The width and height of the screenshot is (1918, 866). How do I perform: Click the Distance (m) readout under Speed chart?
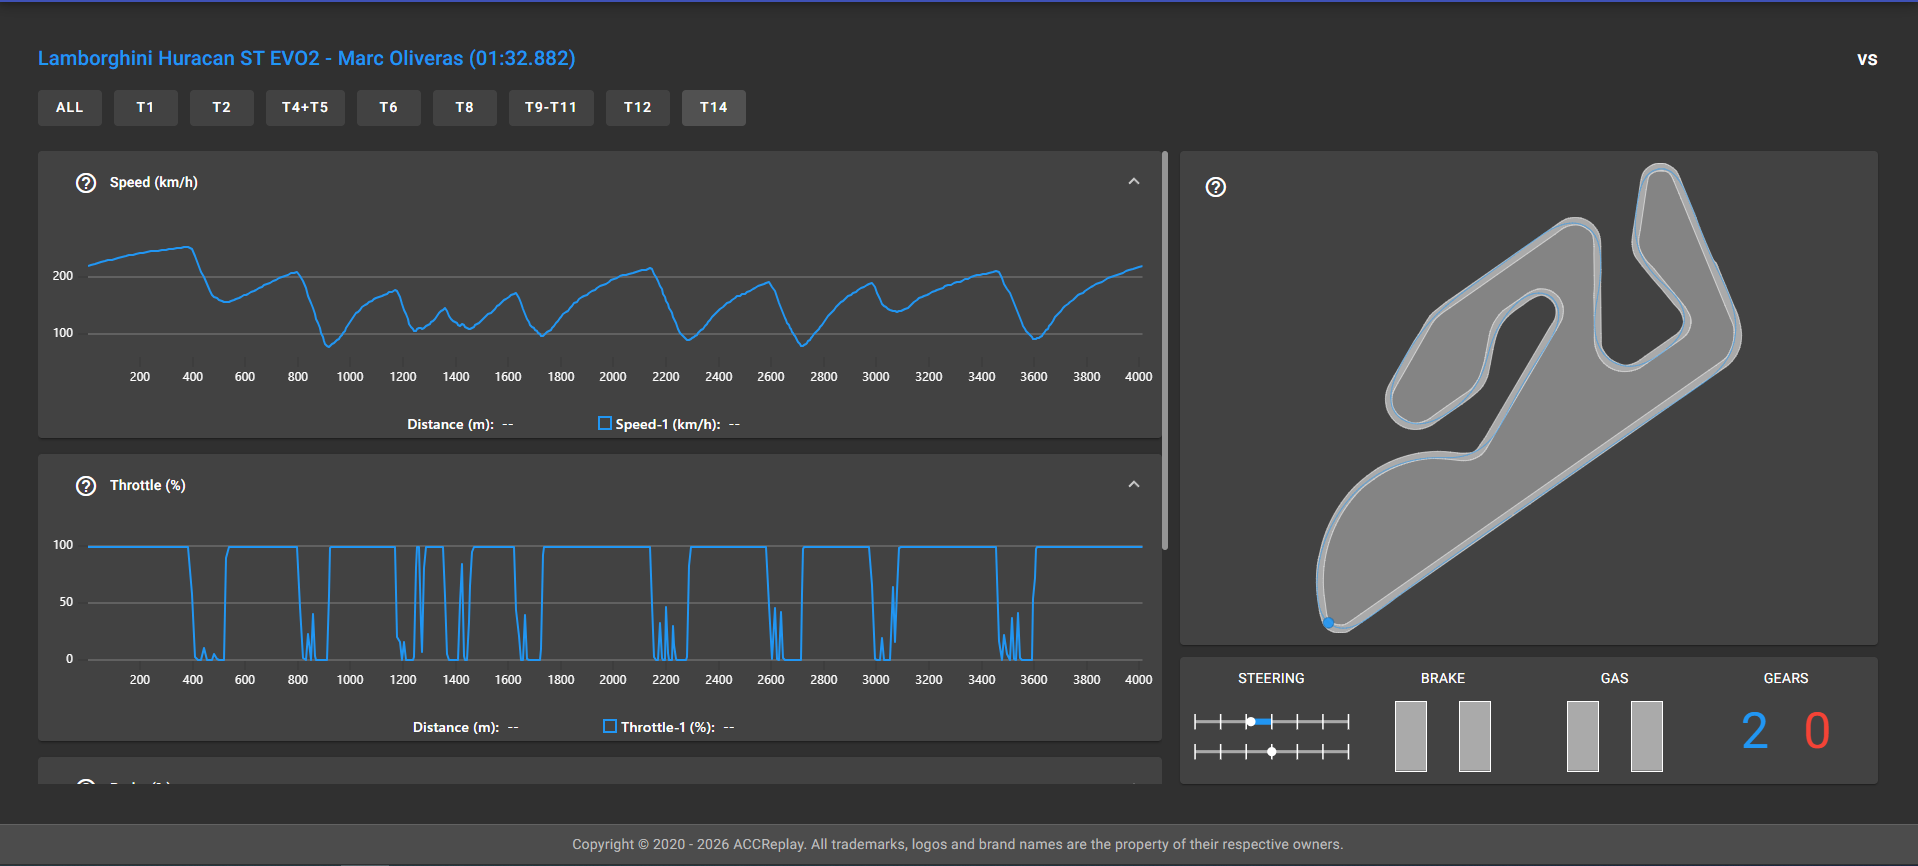(x=461, y=424)
